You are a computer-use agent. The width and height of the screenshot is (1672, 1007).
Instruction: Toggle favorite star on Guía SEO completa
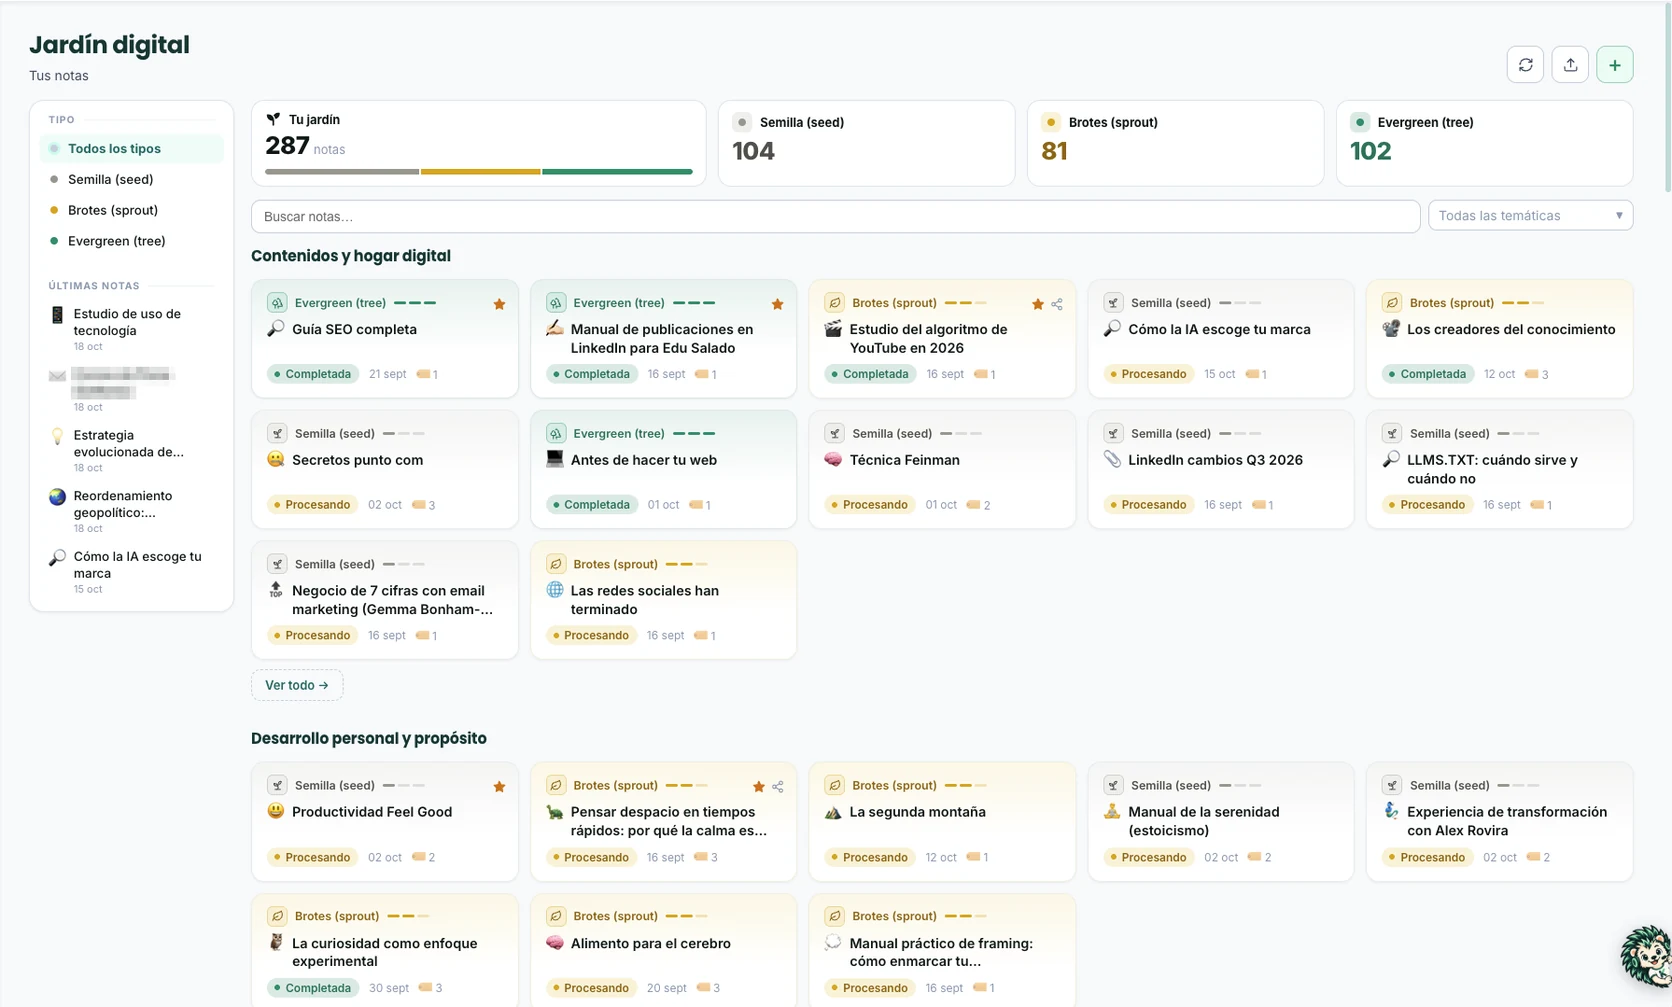click(499, 304)
